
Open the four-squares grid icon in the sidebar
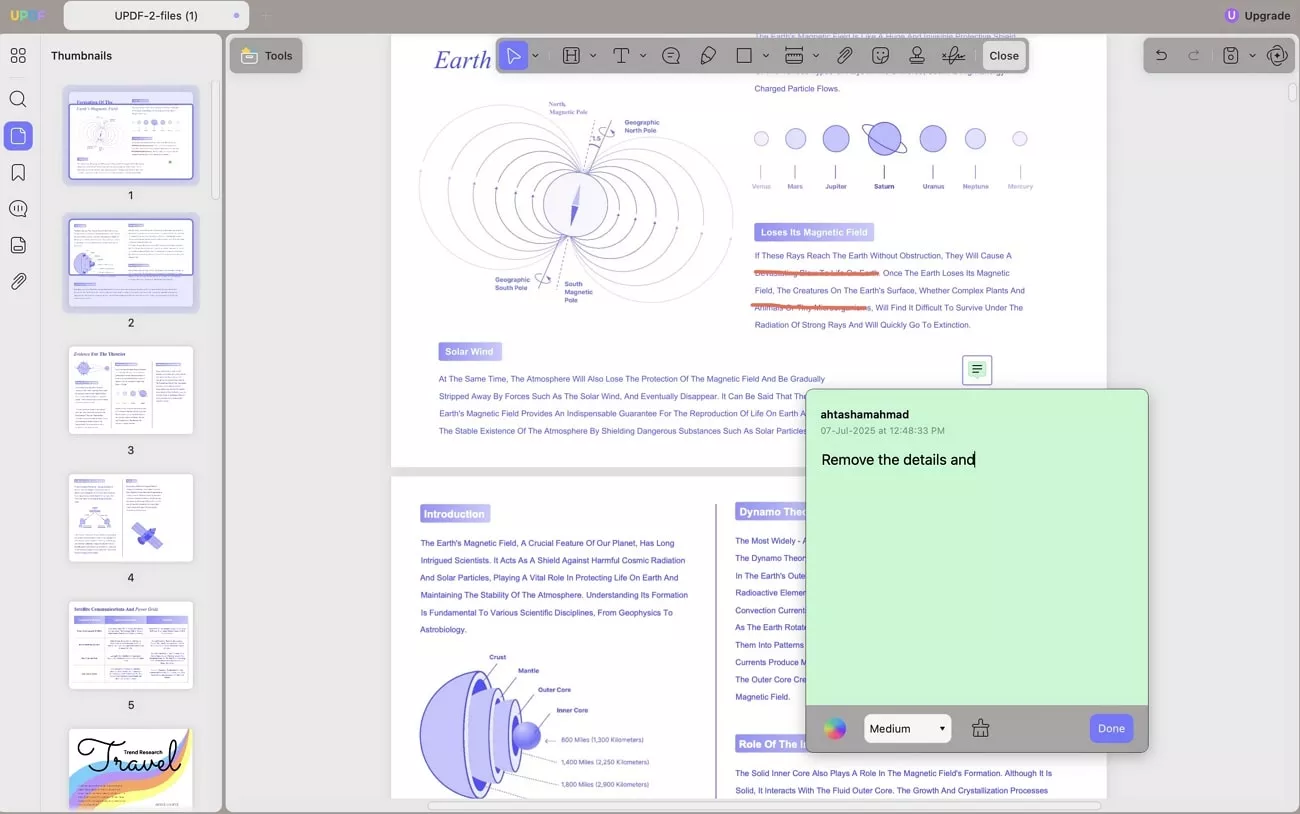pyautogui.click(x=18, y=56)
